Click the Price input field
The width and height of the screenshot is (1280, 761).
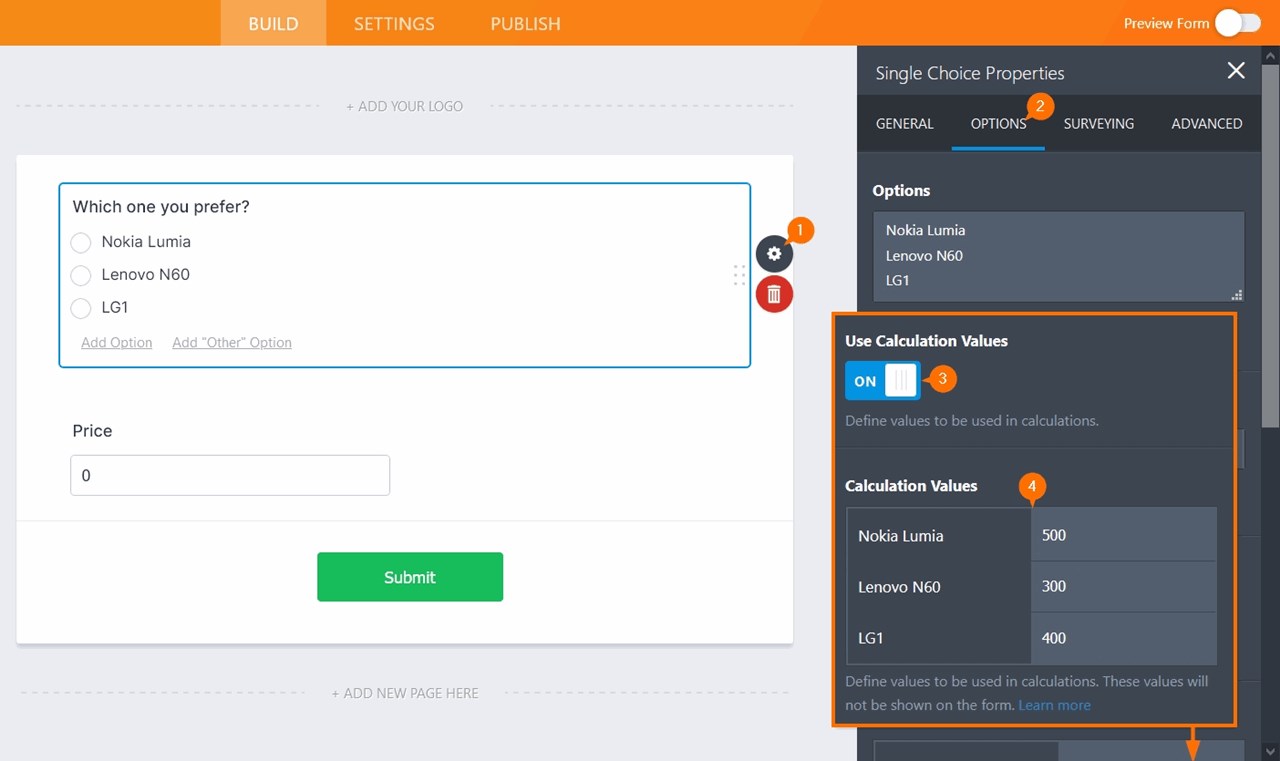coord(230,475)
